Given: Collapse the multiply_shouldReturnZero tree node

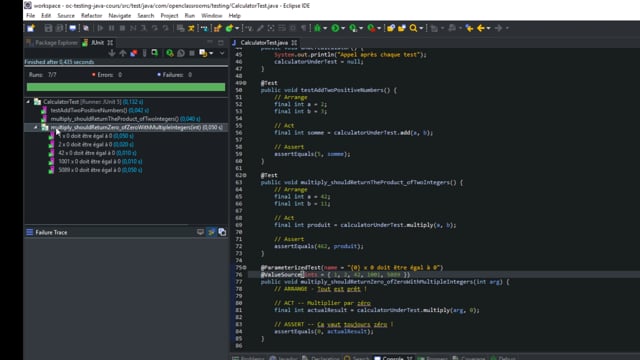Looking at the screenshot, I should (x=36, y=127).
